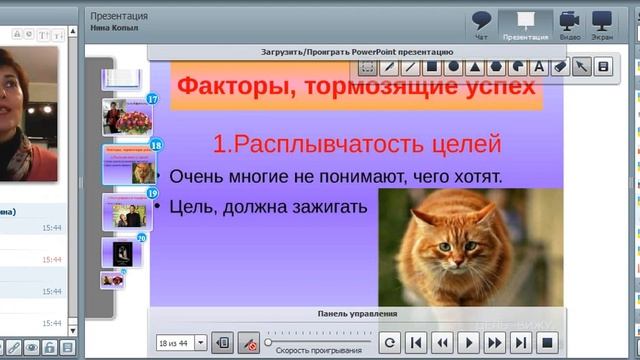Stop the presentation playback
This screenshot has height=360, width=640.
[547, 343]
